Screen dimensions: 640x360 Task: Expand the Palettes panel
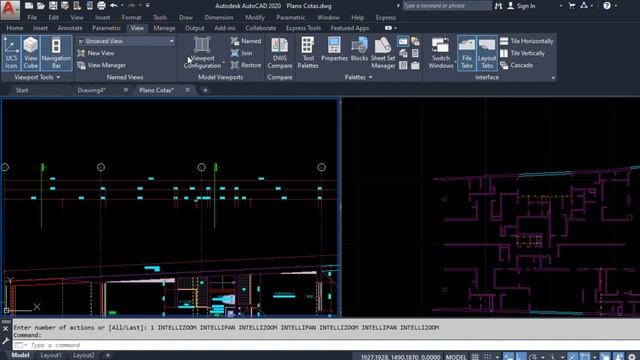pyautogui.click(x=358, y=77)
